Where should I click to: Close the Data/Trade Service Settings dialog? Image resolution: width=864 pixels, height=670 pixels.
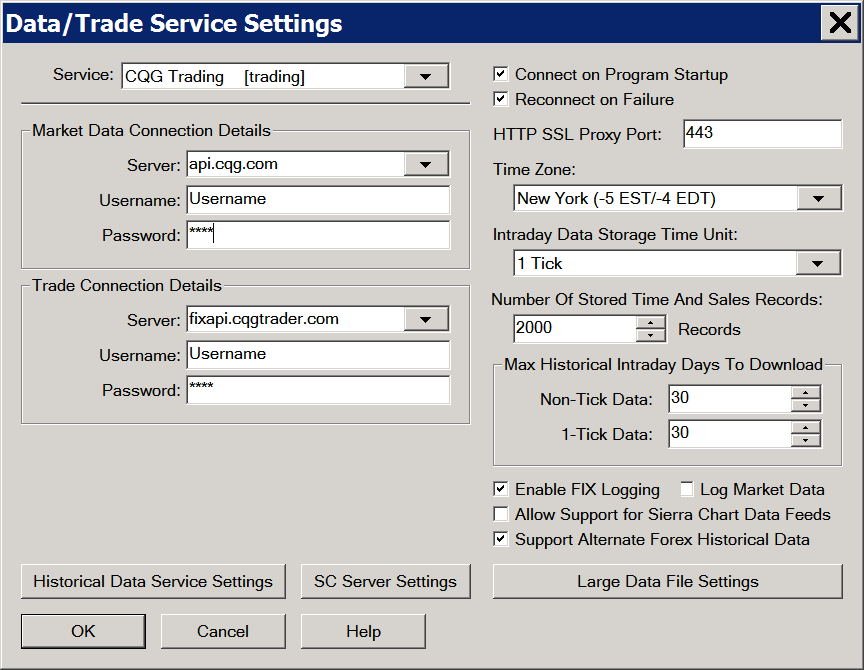click(x=840, y=23)
